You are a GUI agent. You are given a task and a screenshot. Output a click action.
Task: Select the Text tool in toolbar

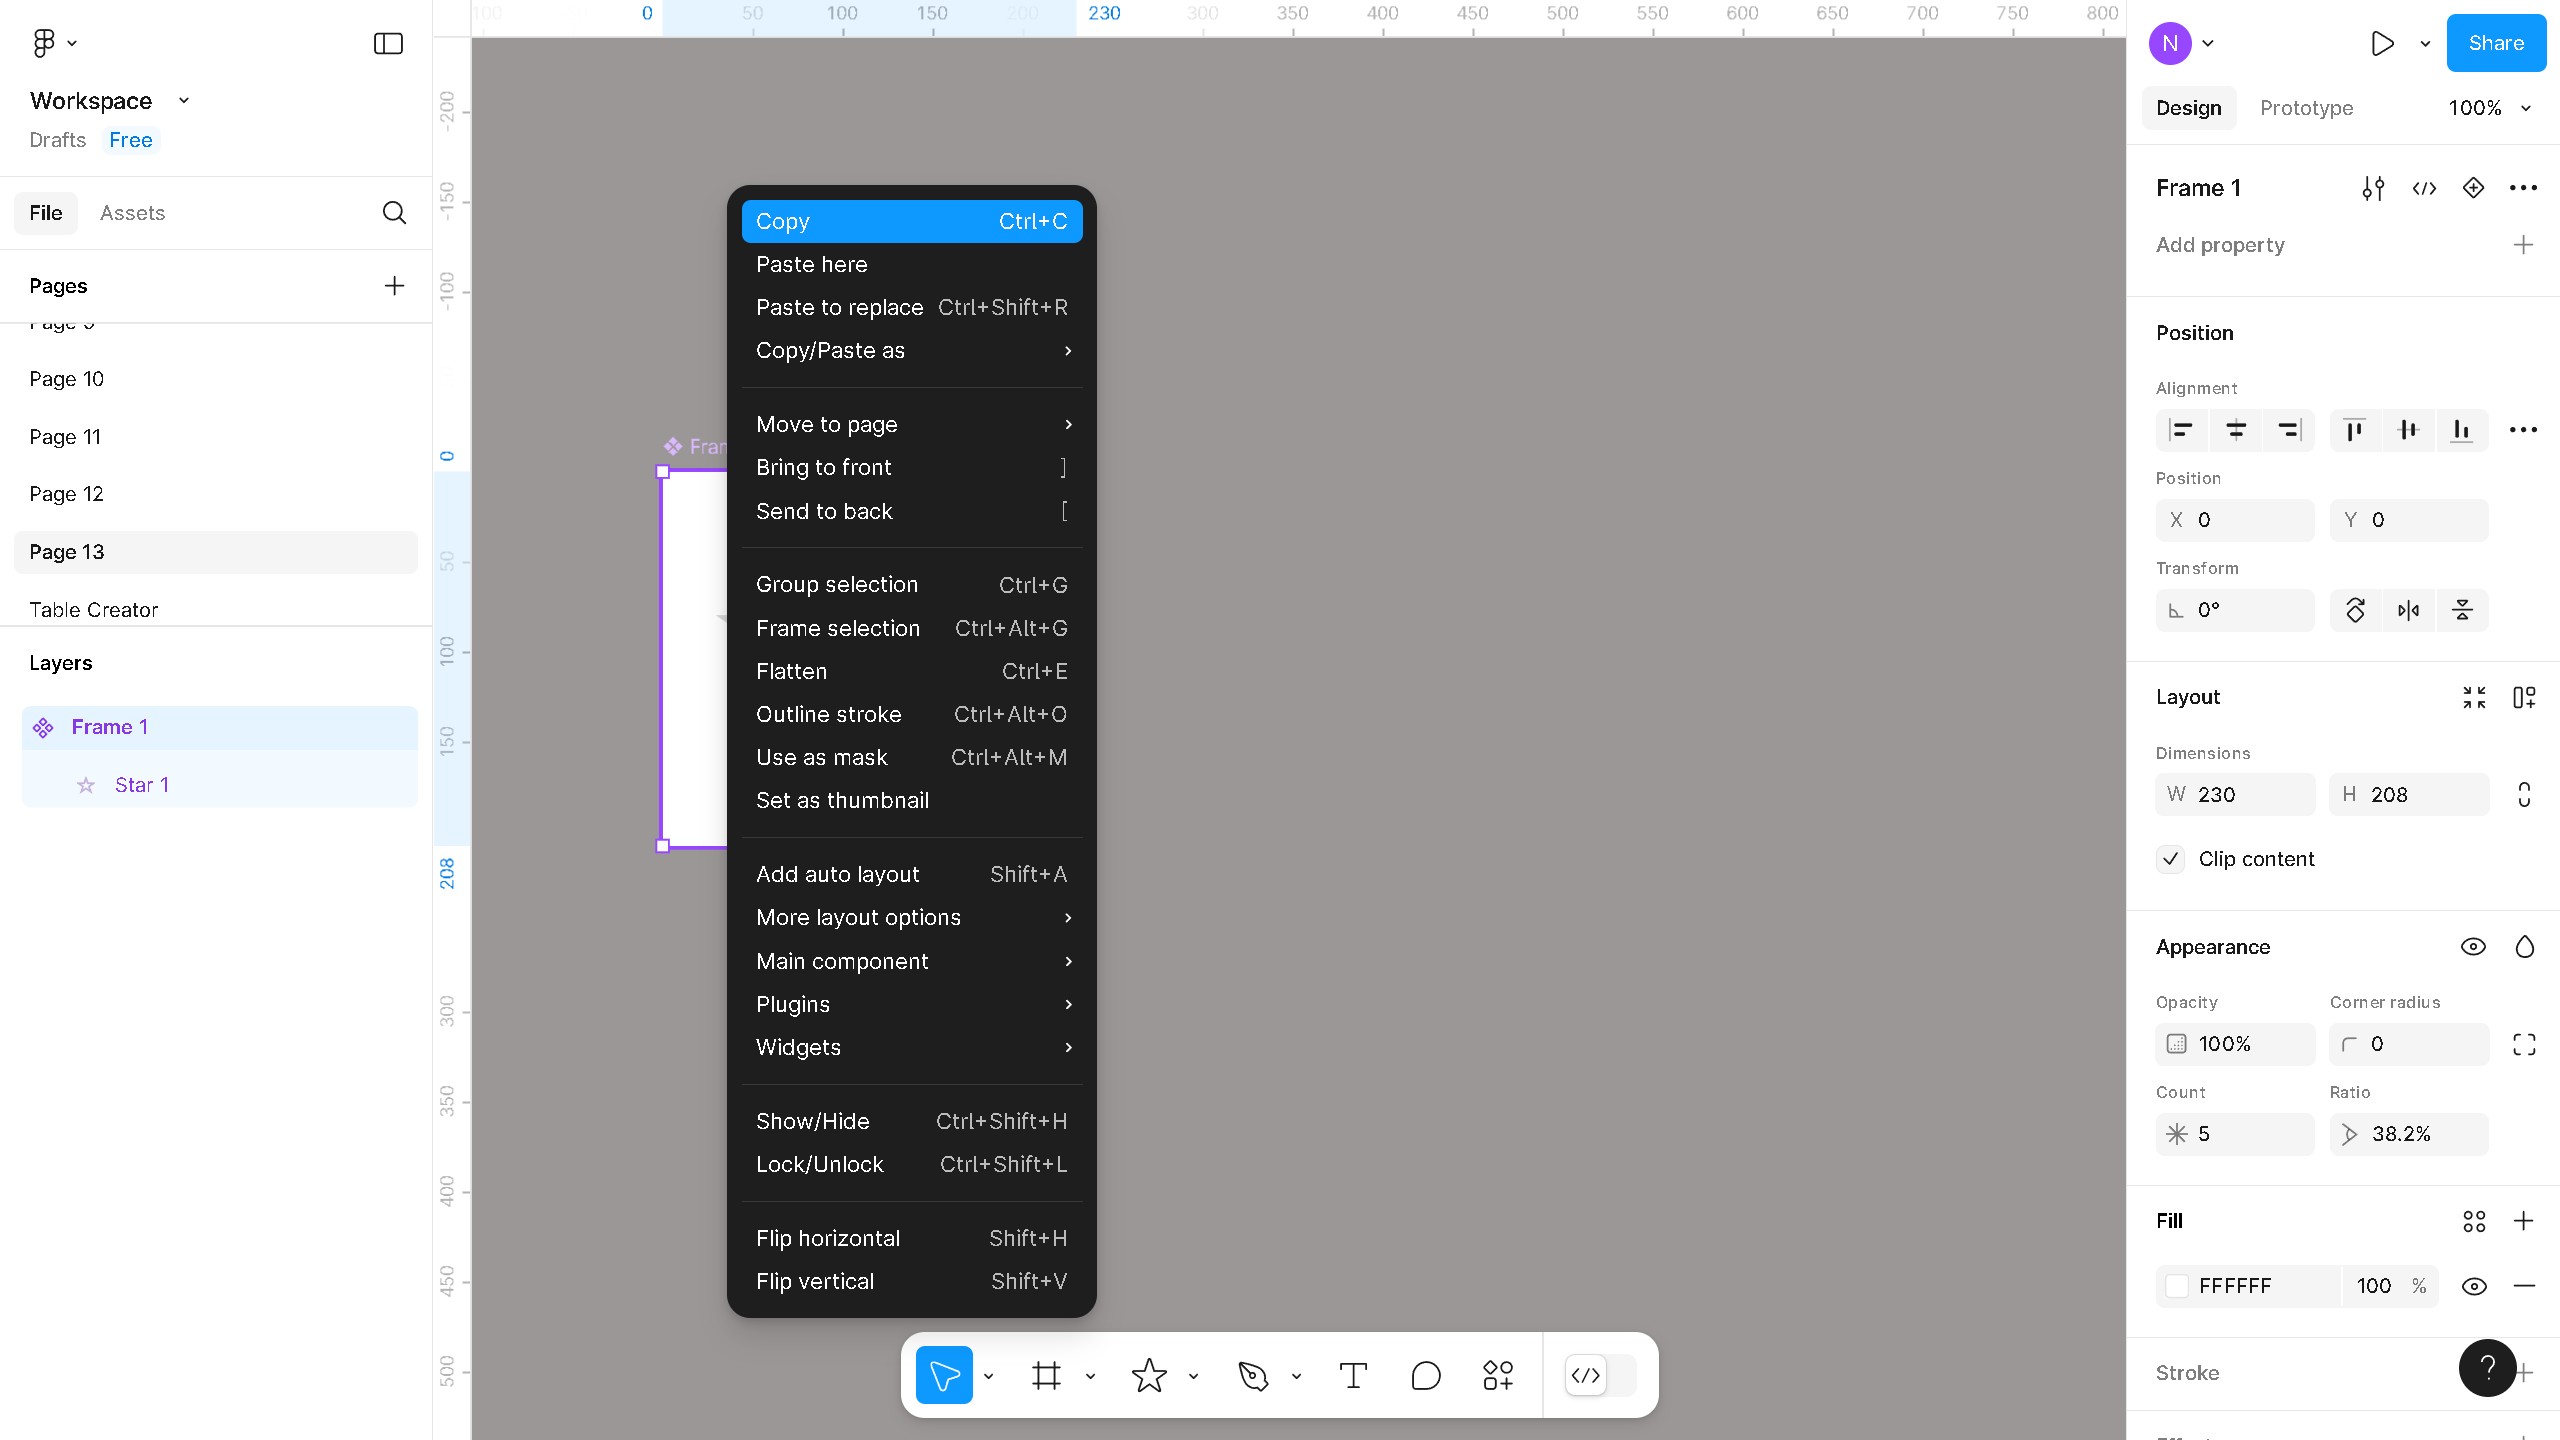pyautogui.click(x=1353, y=1375)
